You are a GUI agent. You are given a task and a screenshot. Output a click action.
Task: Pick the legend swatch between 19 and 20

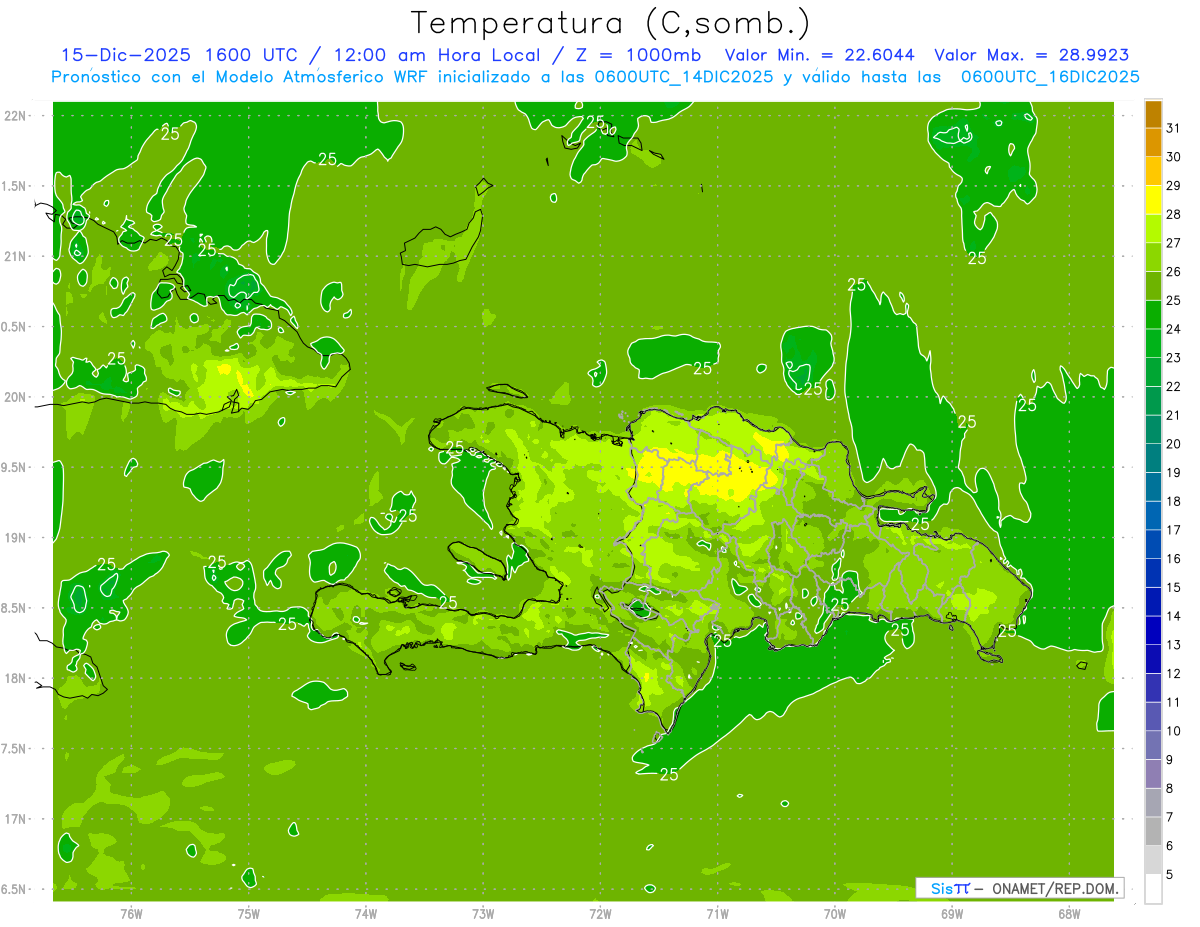(x=1153, y=458)
